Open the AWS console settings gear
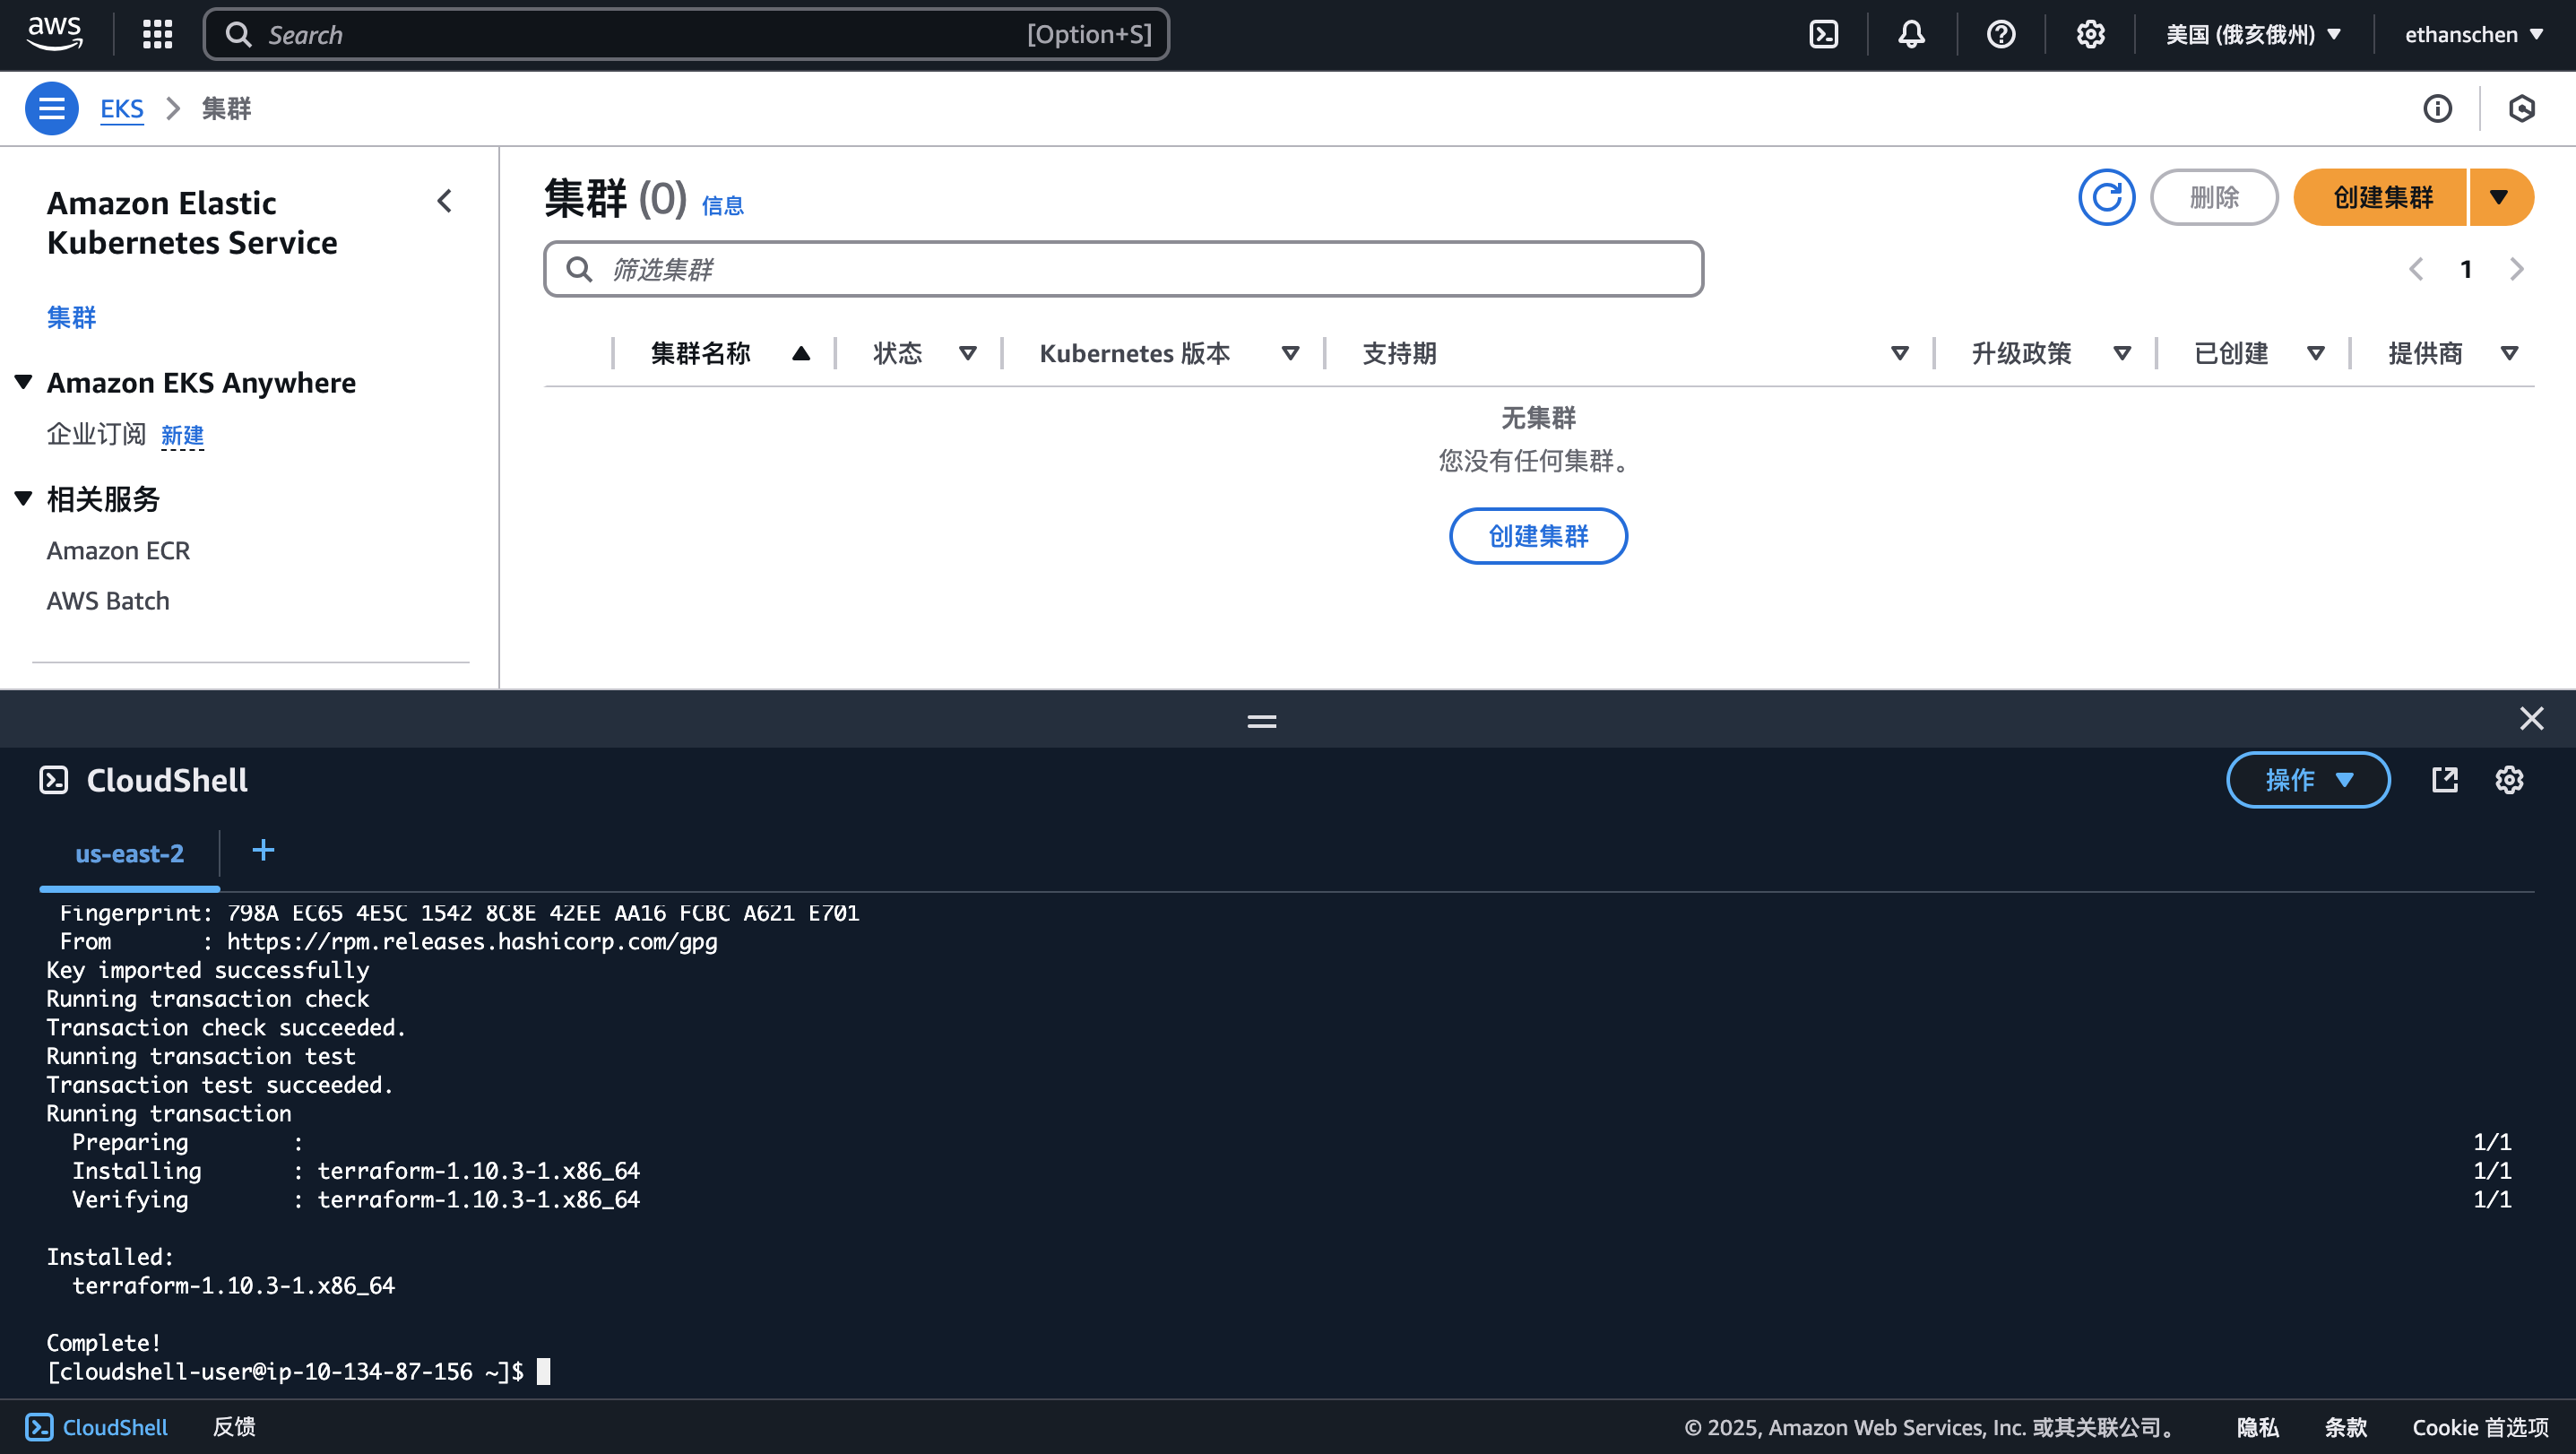2576x1454 pixels. pos(2089,33)
